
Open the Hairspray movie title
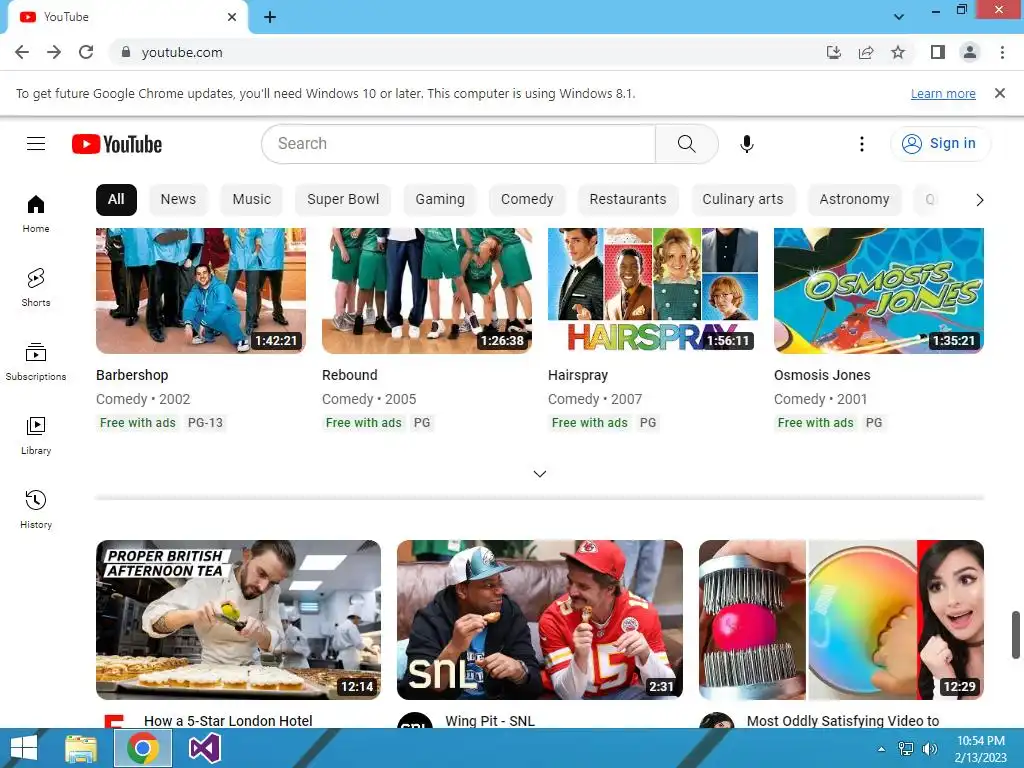(578, 375)
